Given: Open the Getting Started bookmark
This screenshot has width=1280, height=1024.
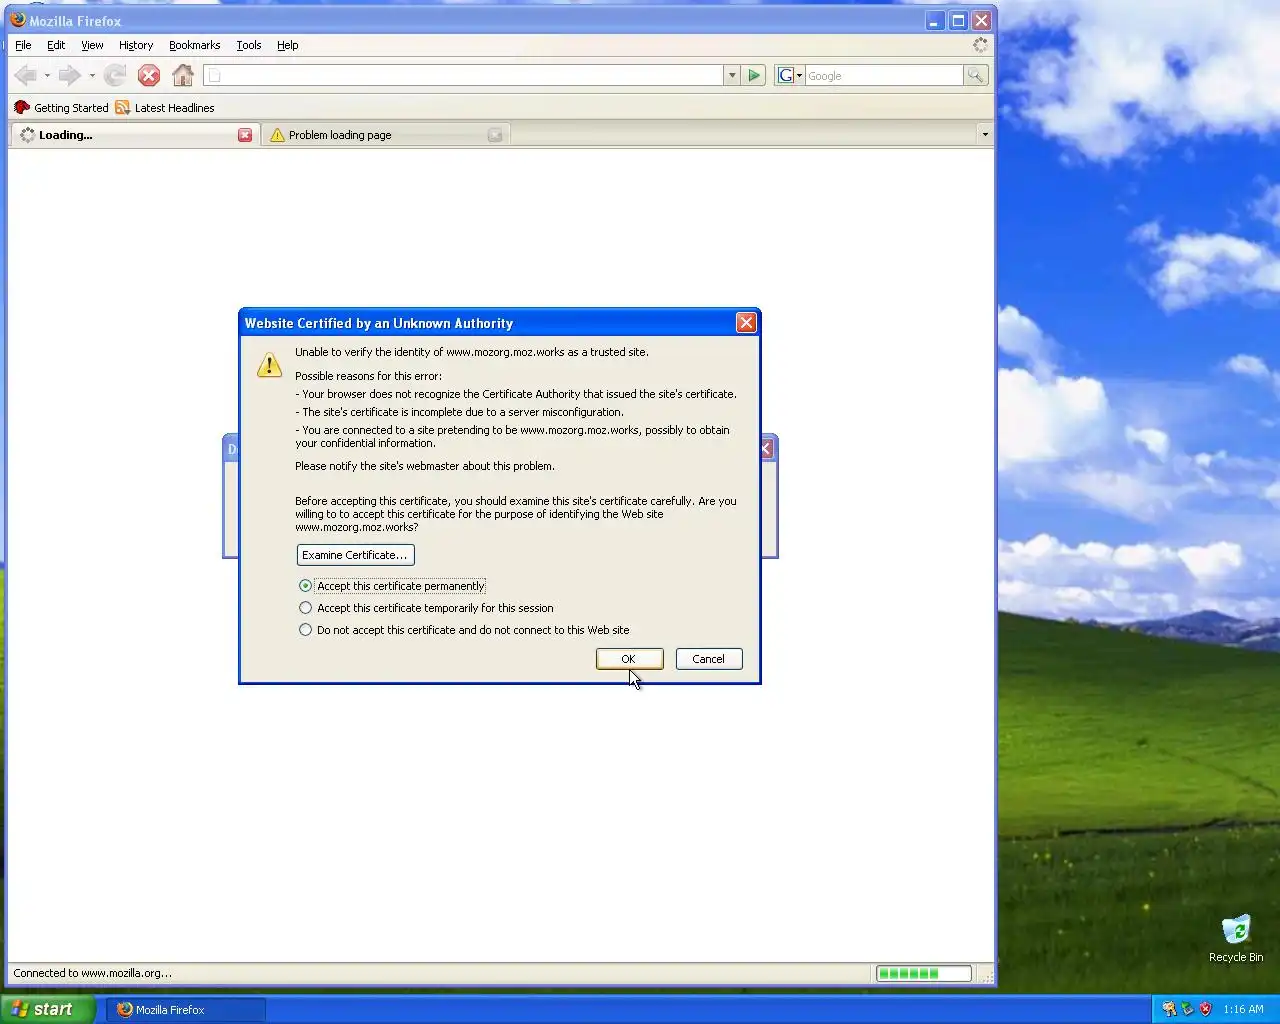Looking at the screenshot, I should [x=62, y=108].
